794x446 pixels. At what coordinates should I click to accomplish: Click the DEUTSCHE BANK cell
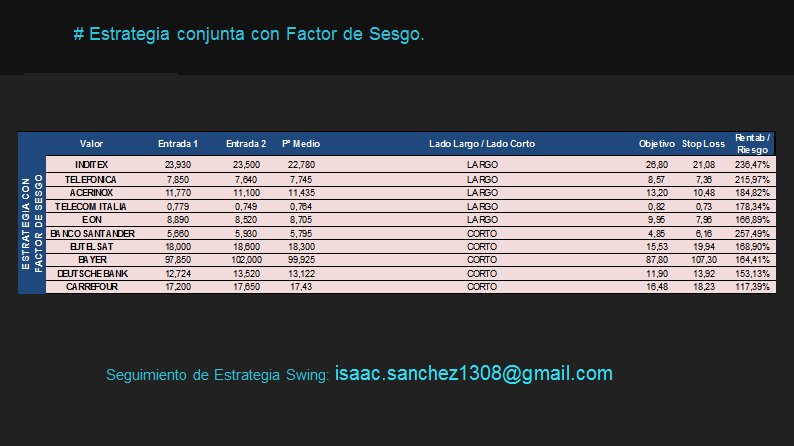[91, 273]
